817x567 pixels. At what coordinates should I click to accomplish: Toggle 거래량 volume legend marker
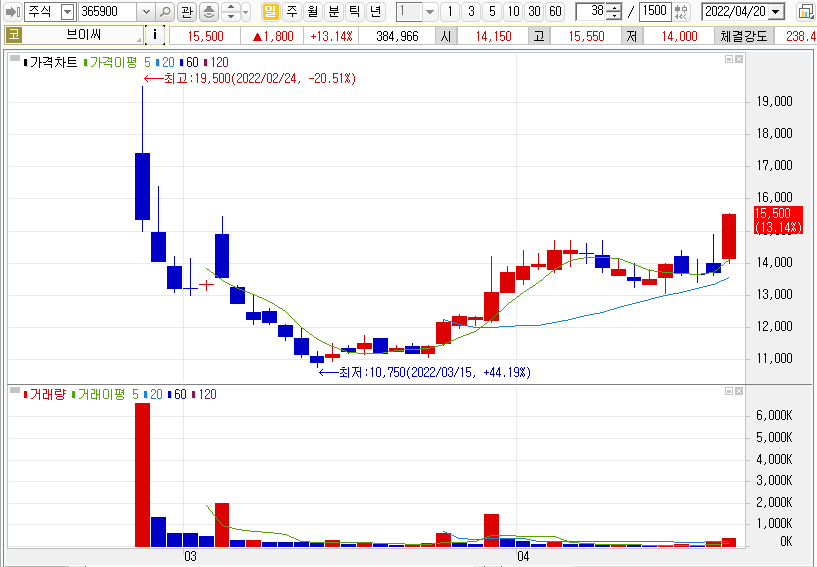point(26,395)
